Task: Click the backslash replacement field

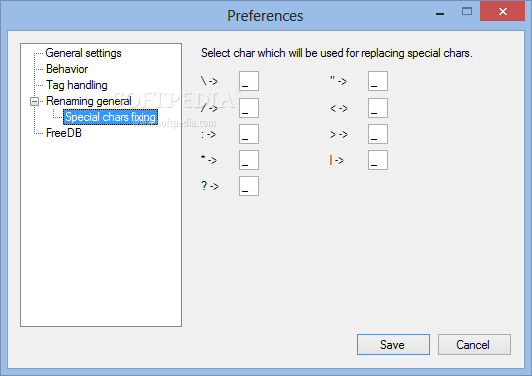Action: [249, 81]
